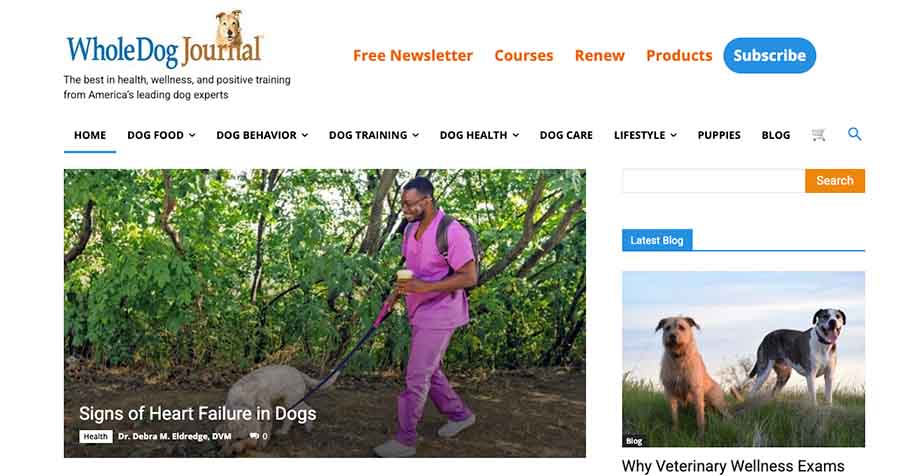
Task: Open the Dog Training dropdown chevron
Action: pyautogui.click(x=415, y=135)
